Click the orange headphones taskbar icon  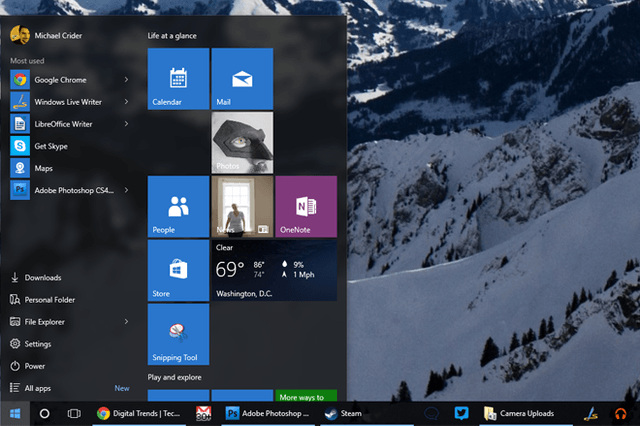pyautogui.click(x=621, y=414)
